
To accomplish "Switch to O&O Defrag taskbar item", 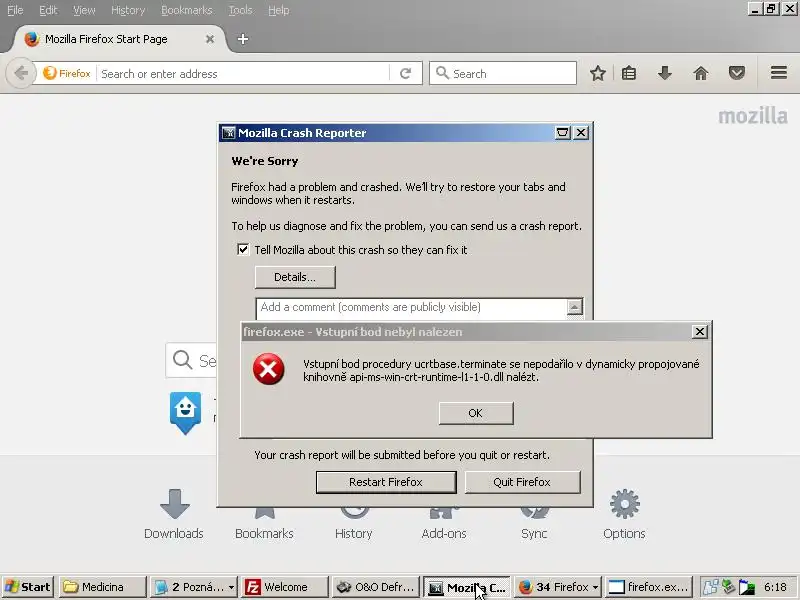I will click(376, 587).
